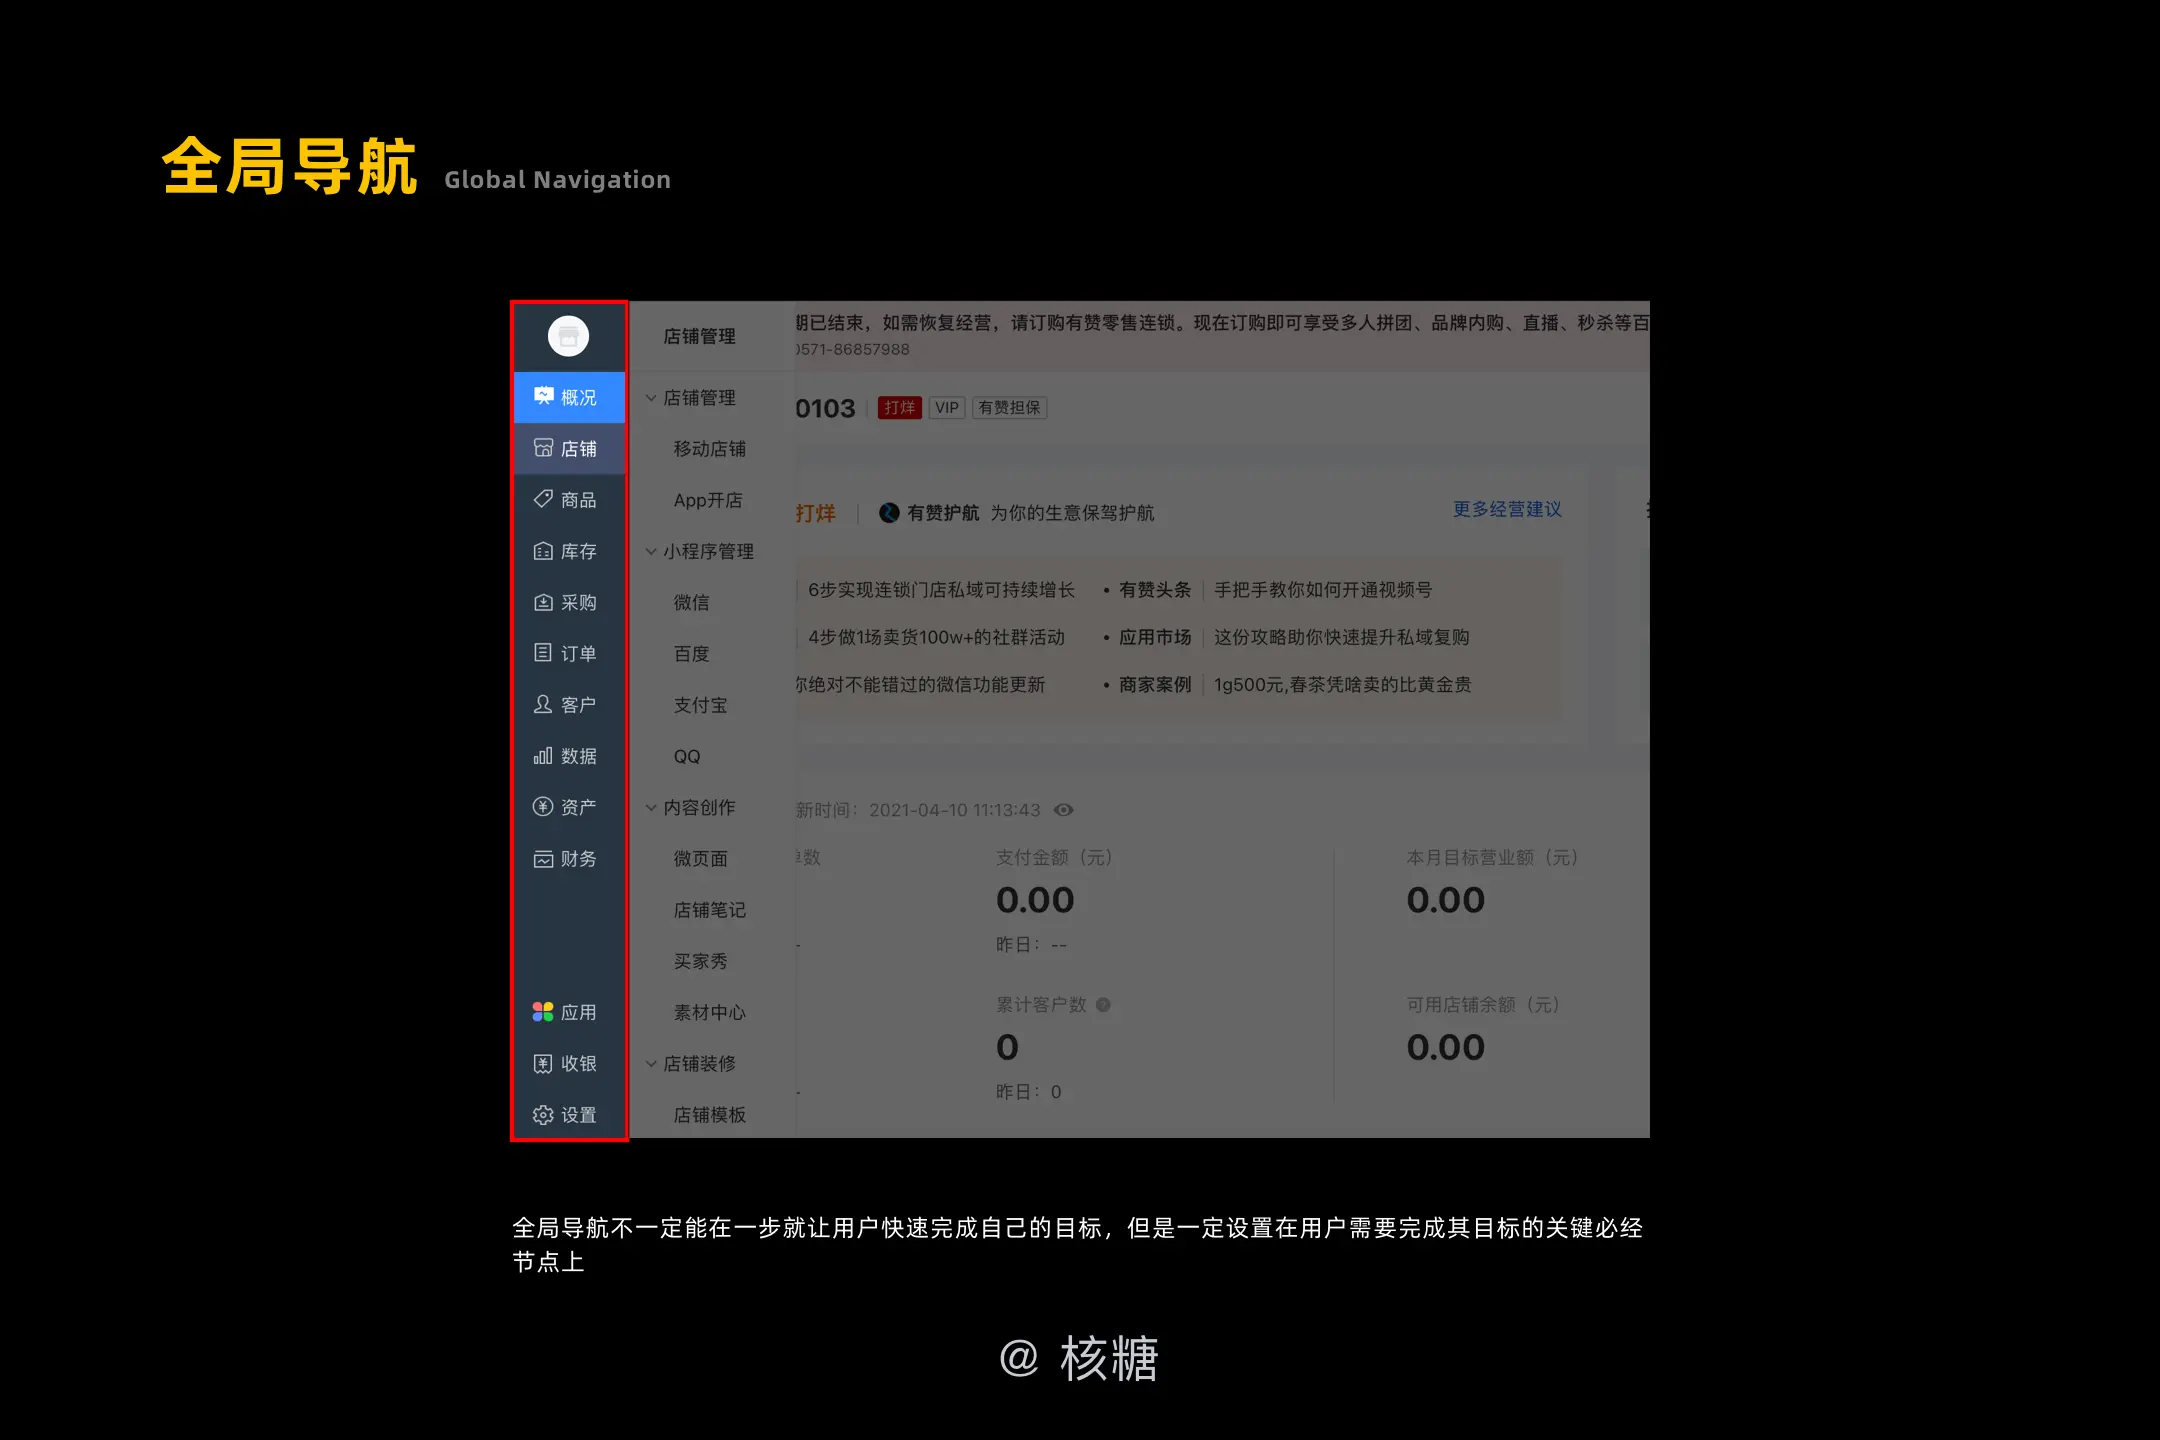Select the 概况 overview icon
This screenshot has height=1440, width=2160.
[543, 396]
